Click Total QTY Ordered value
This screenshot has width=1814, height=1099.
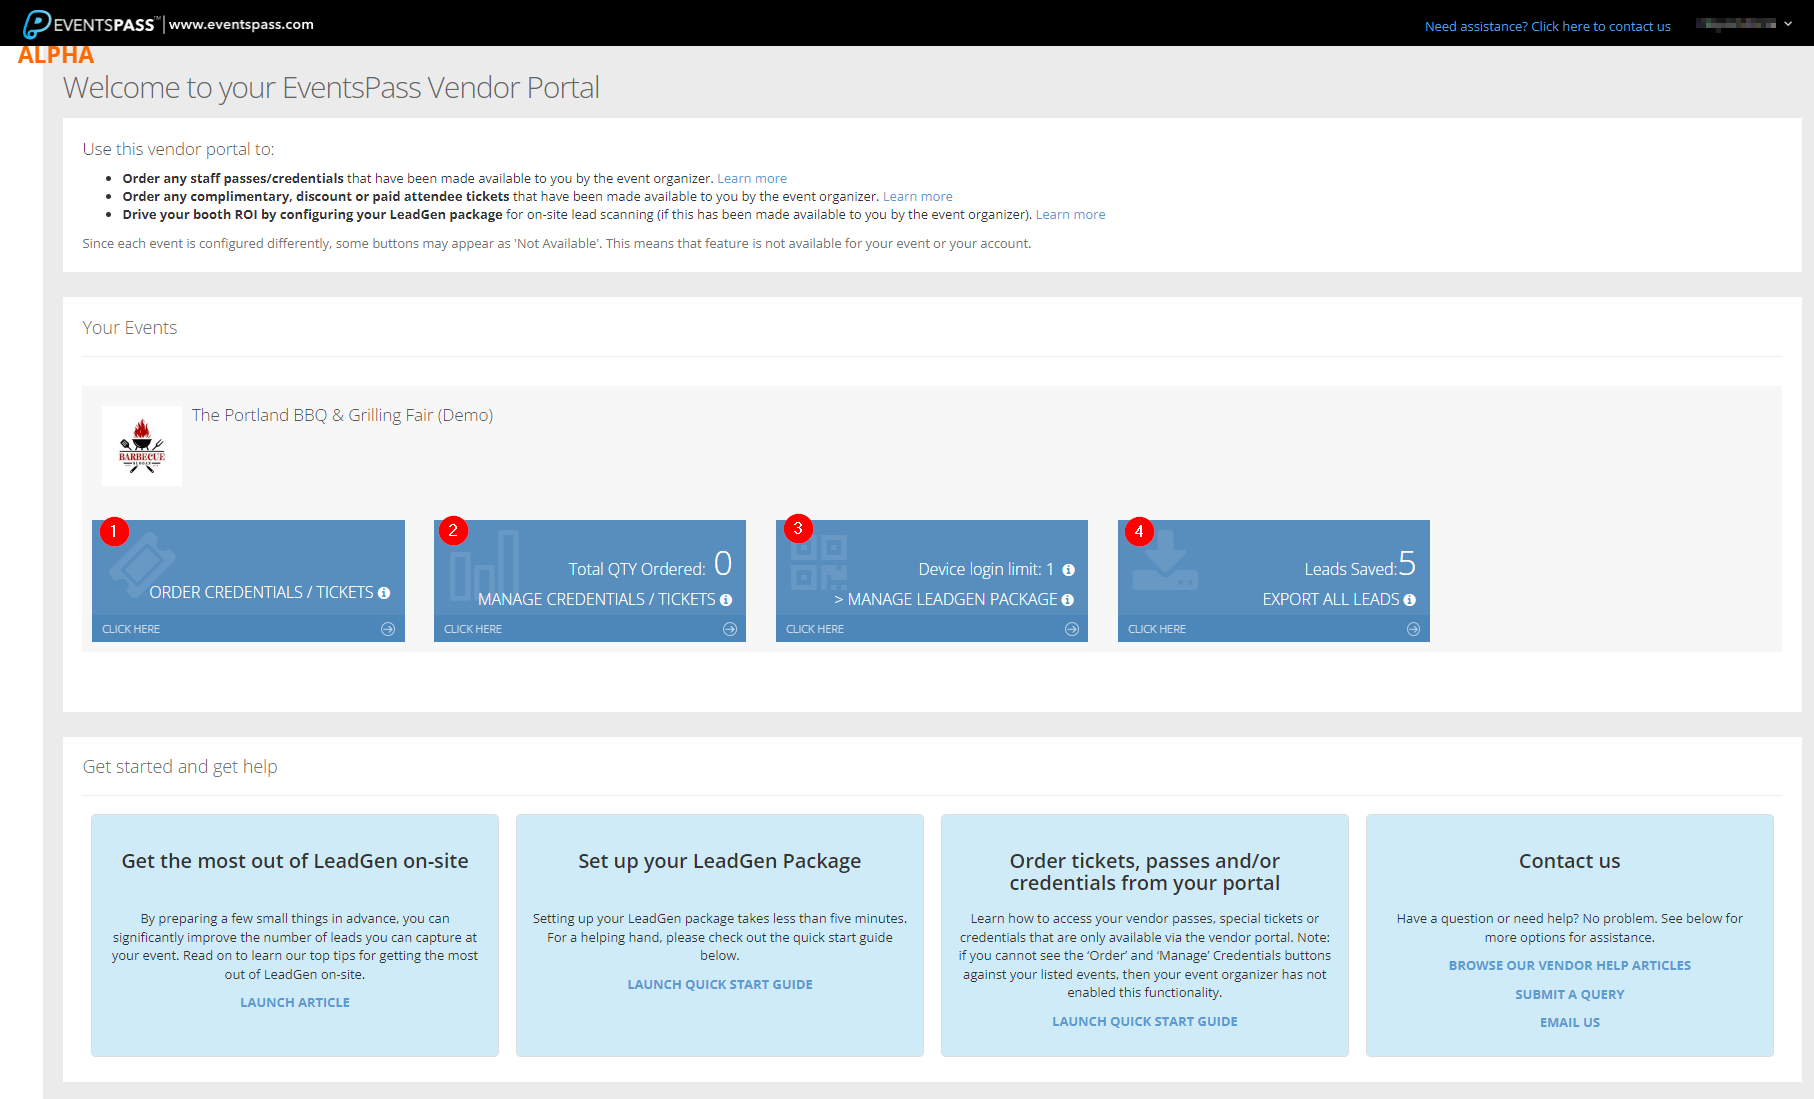723,564
